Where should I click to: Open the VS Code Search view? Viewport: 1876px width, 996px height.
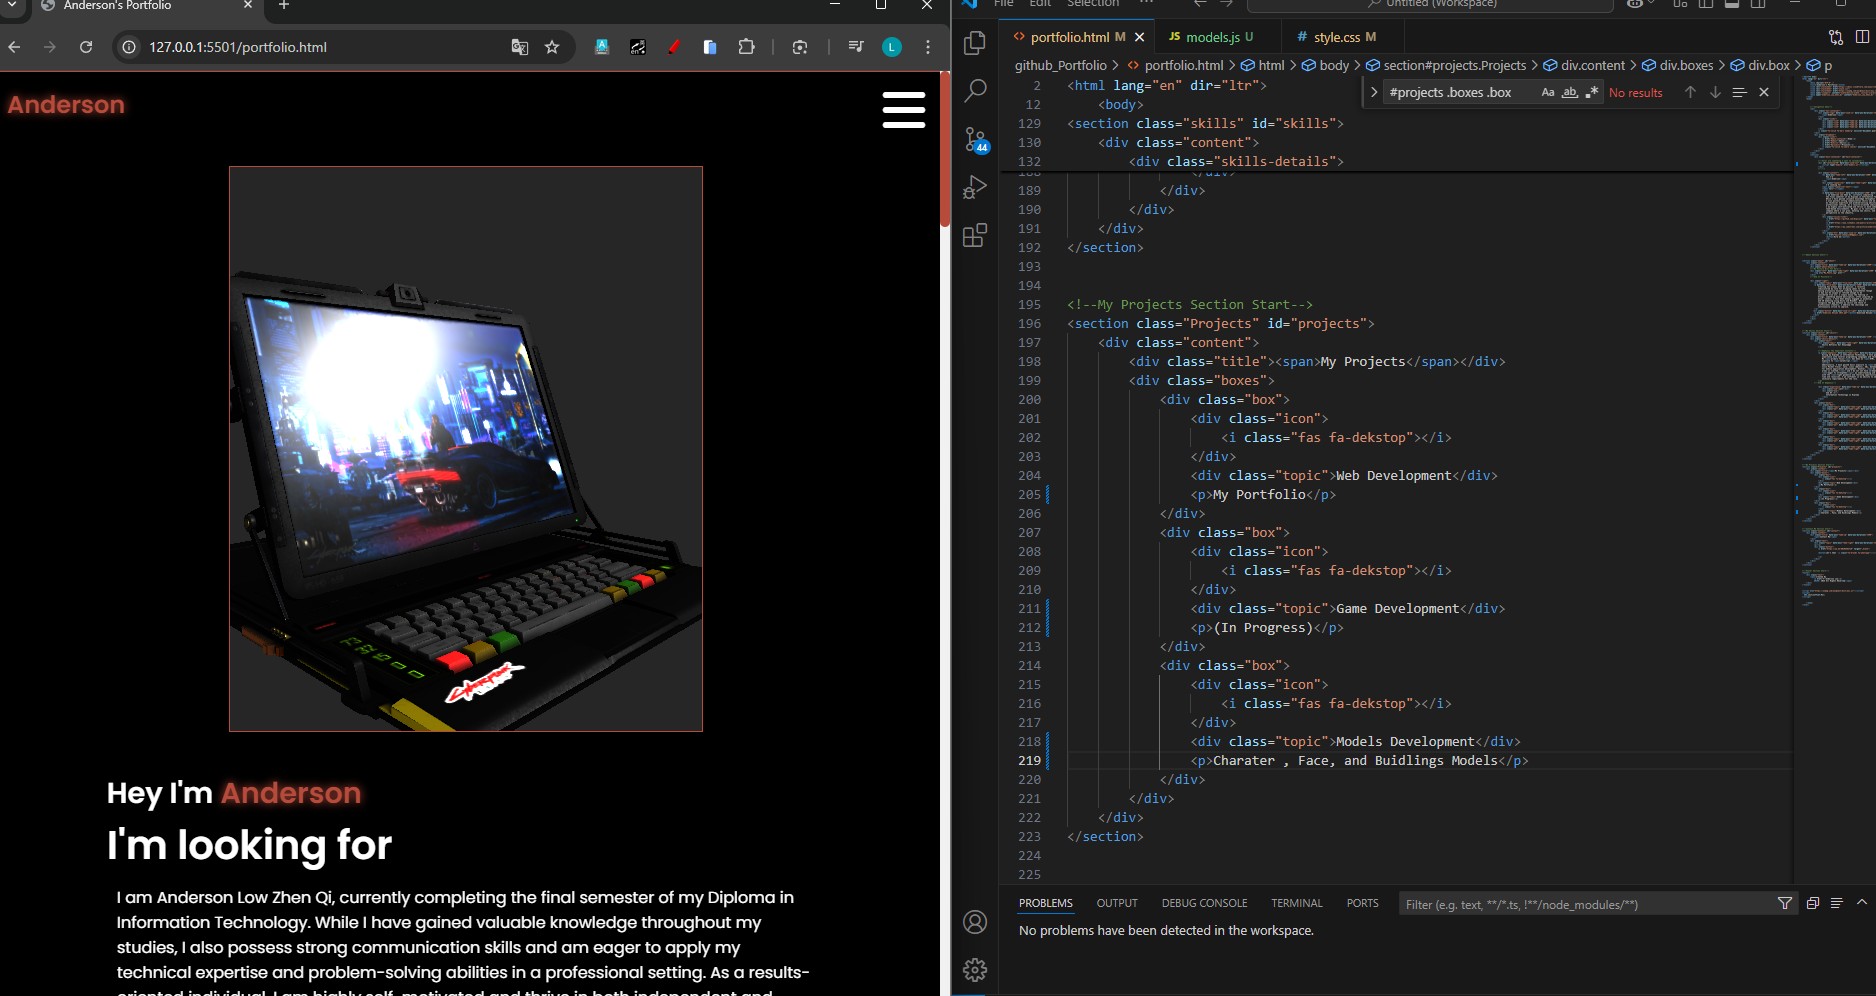click(975, 91)
